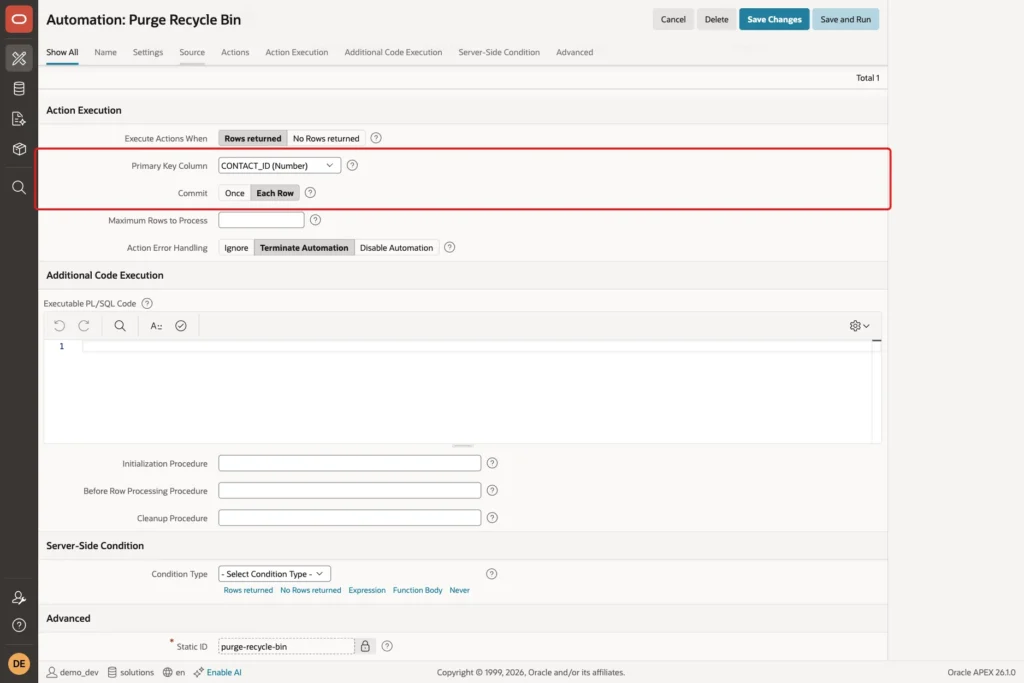Open the DE user account avatar
Screen dimensions: 1024x683
(x=19, y=663)
